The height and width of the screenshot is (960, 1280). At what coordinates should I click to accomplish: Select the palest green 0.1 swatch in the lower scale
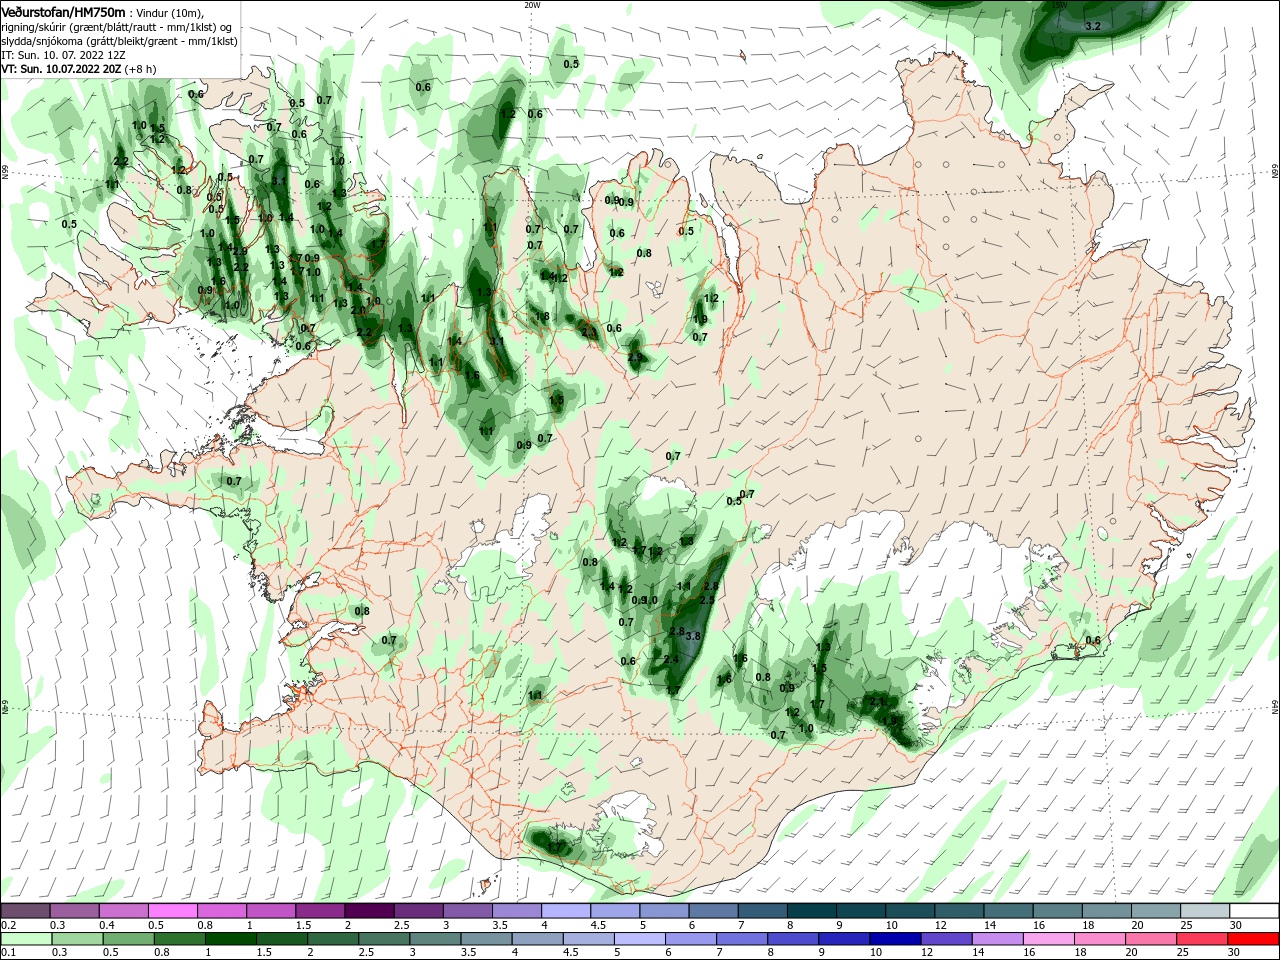25,939
